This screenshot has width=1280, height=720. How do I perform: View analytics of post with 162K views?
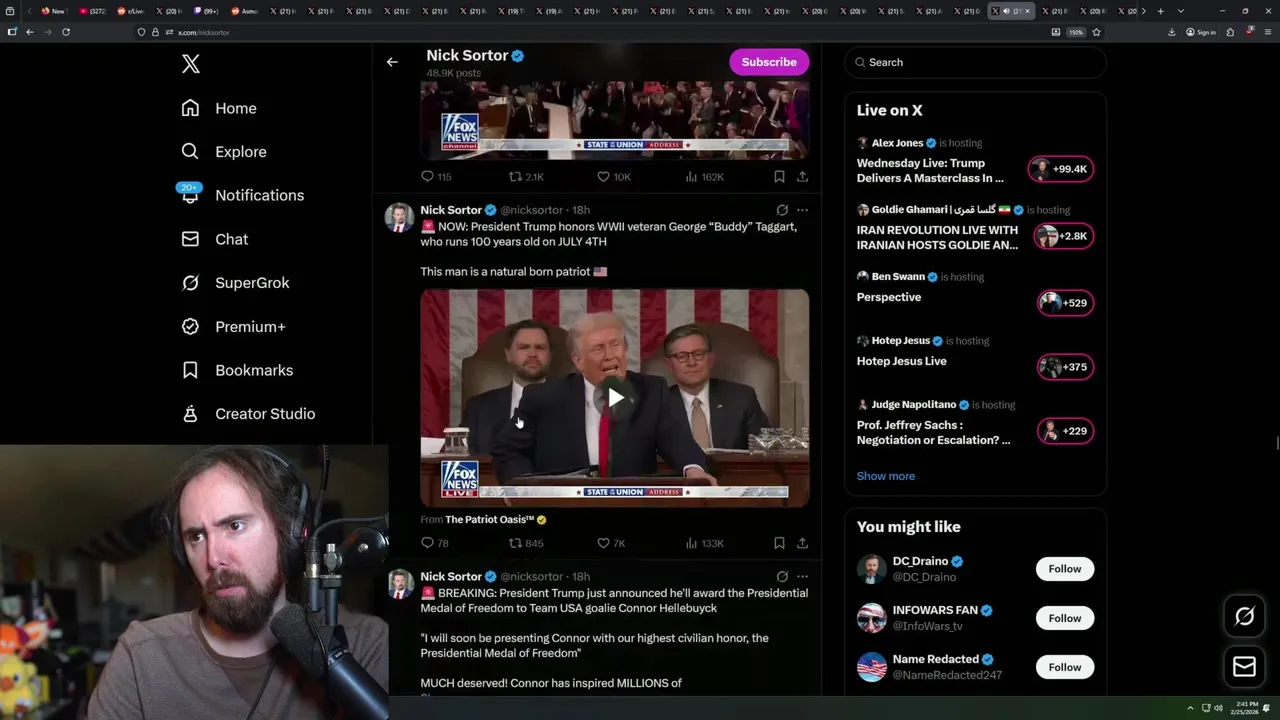coord(704,177)
